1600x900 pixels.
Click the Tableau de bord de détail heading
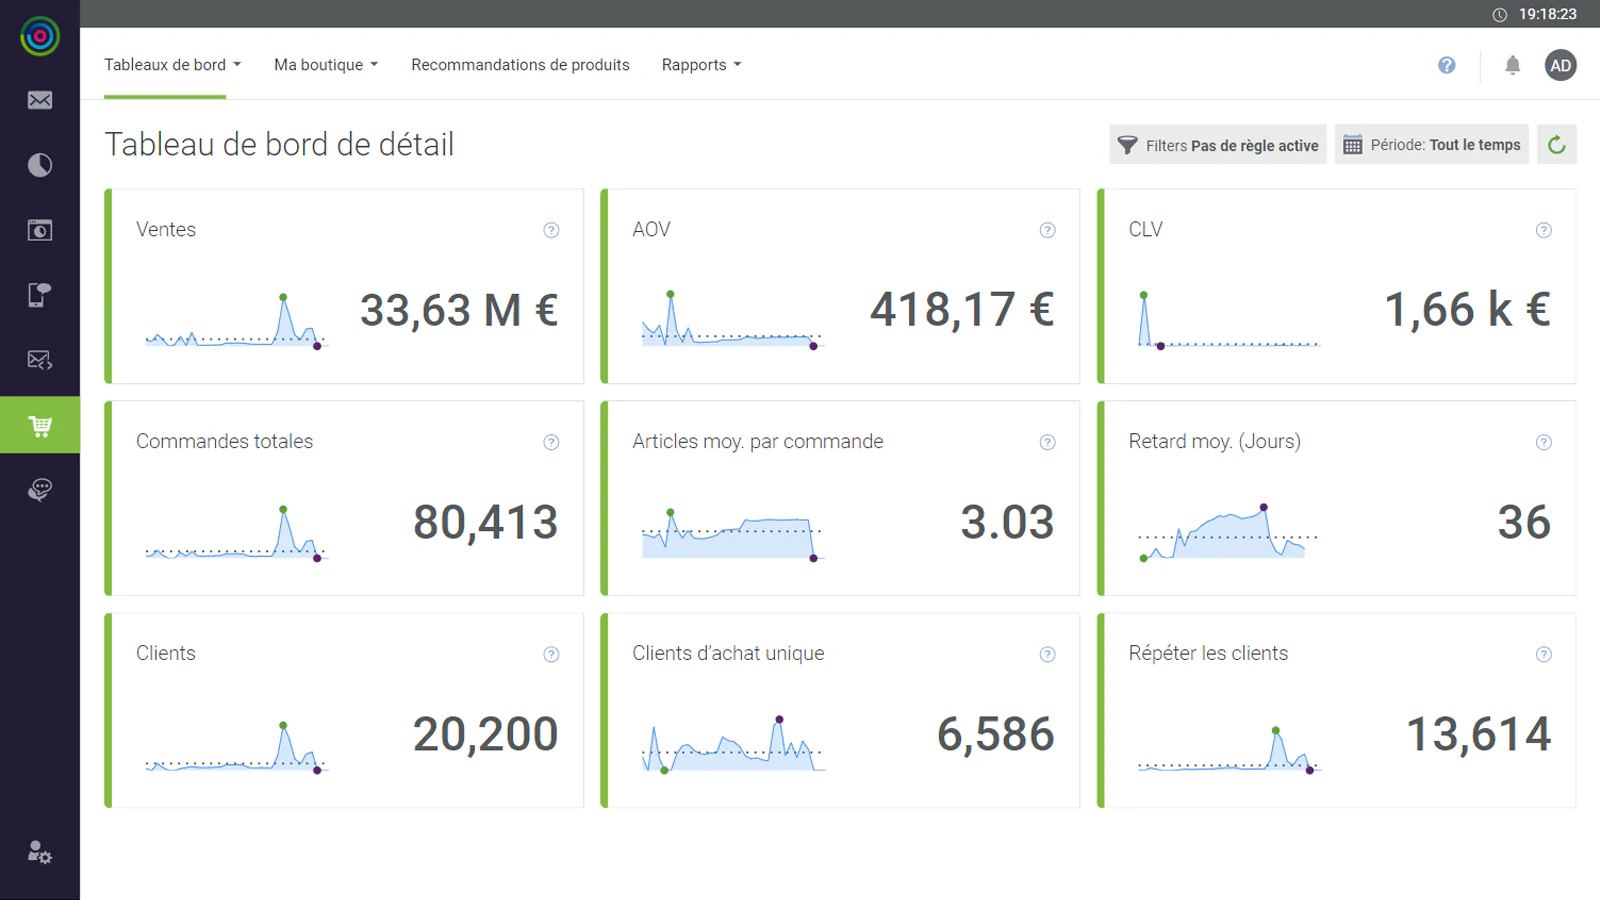click(x=279, y=145)
